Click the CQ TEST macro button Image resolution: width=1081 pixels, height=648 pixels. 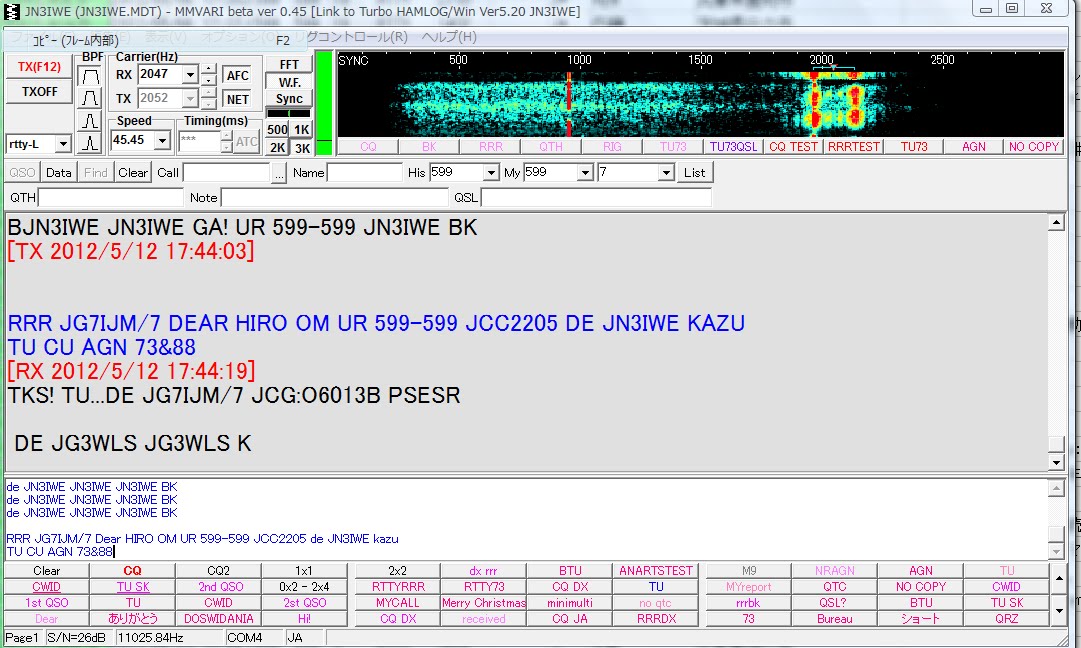(x=794, y=147)
